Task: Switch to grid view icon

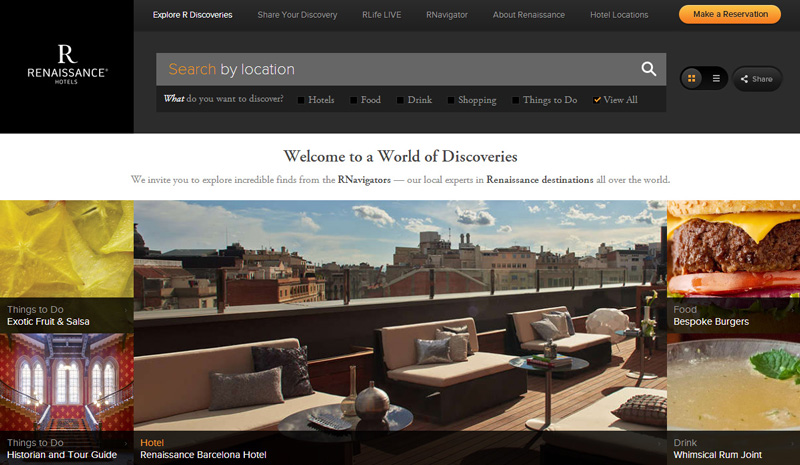Action: 692,79
